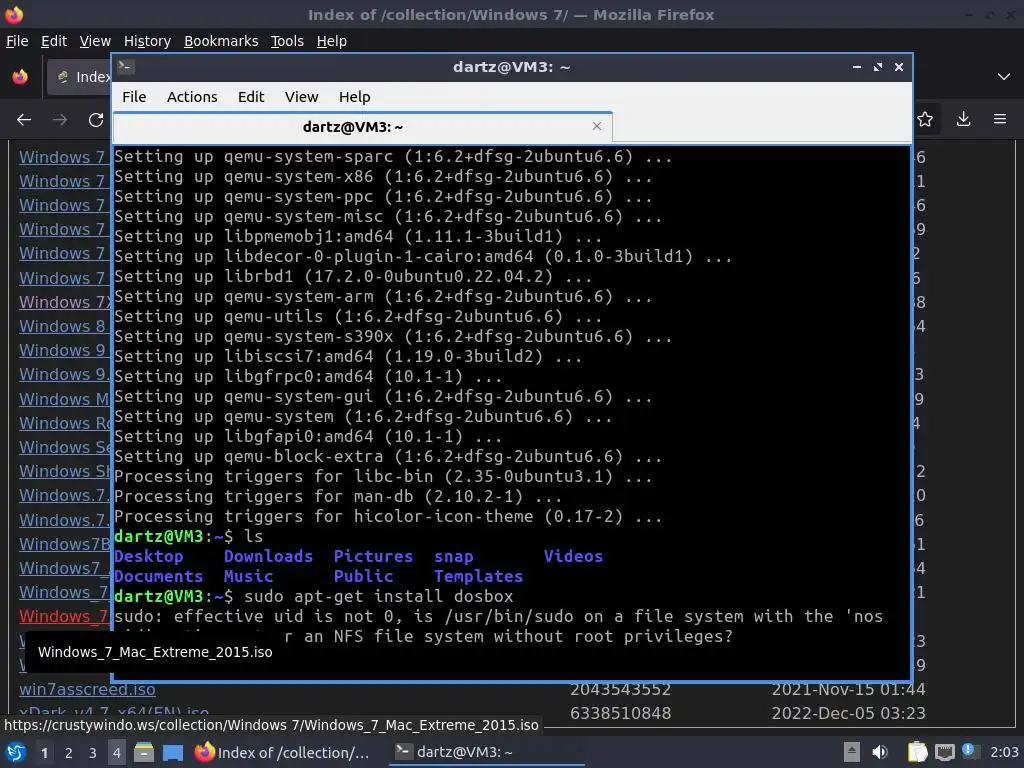Open the 'Windows Se' link in Firefox
The image size is (1024, 768).
tap(65, 447)
